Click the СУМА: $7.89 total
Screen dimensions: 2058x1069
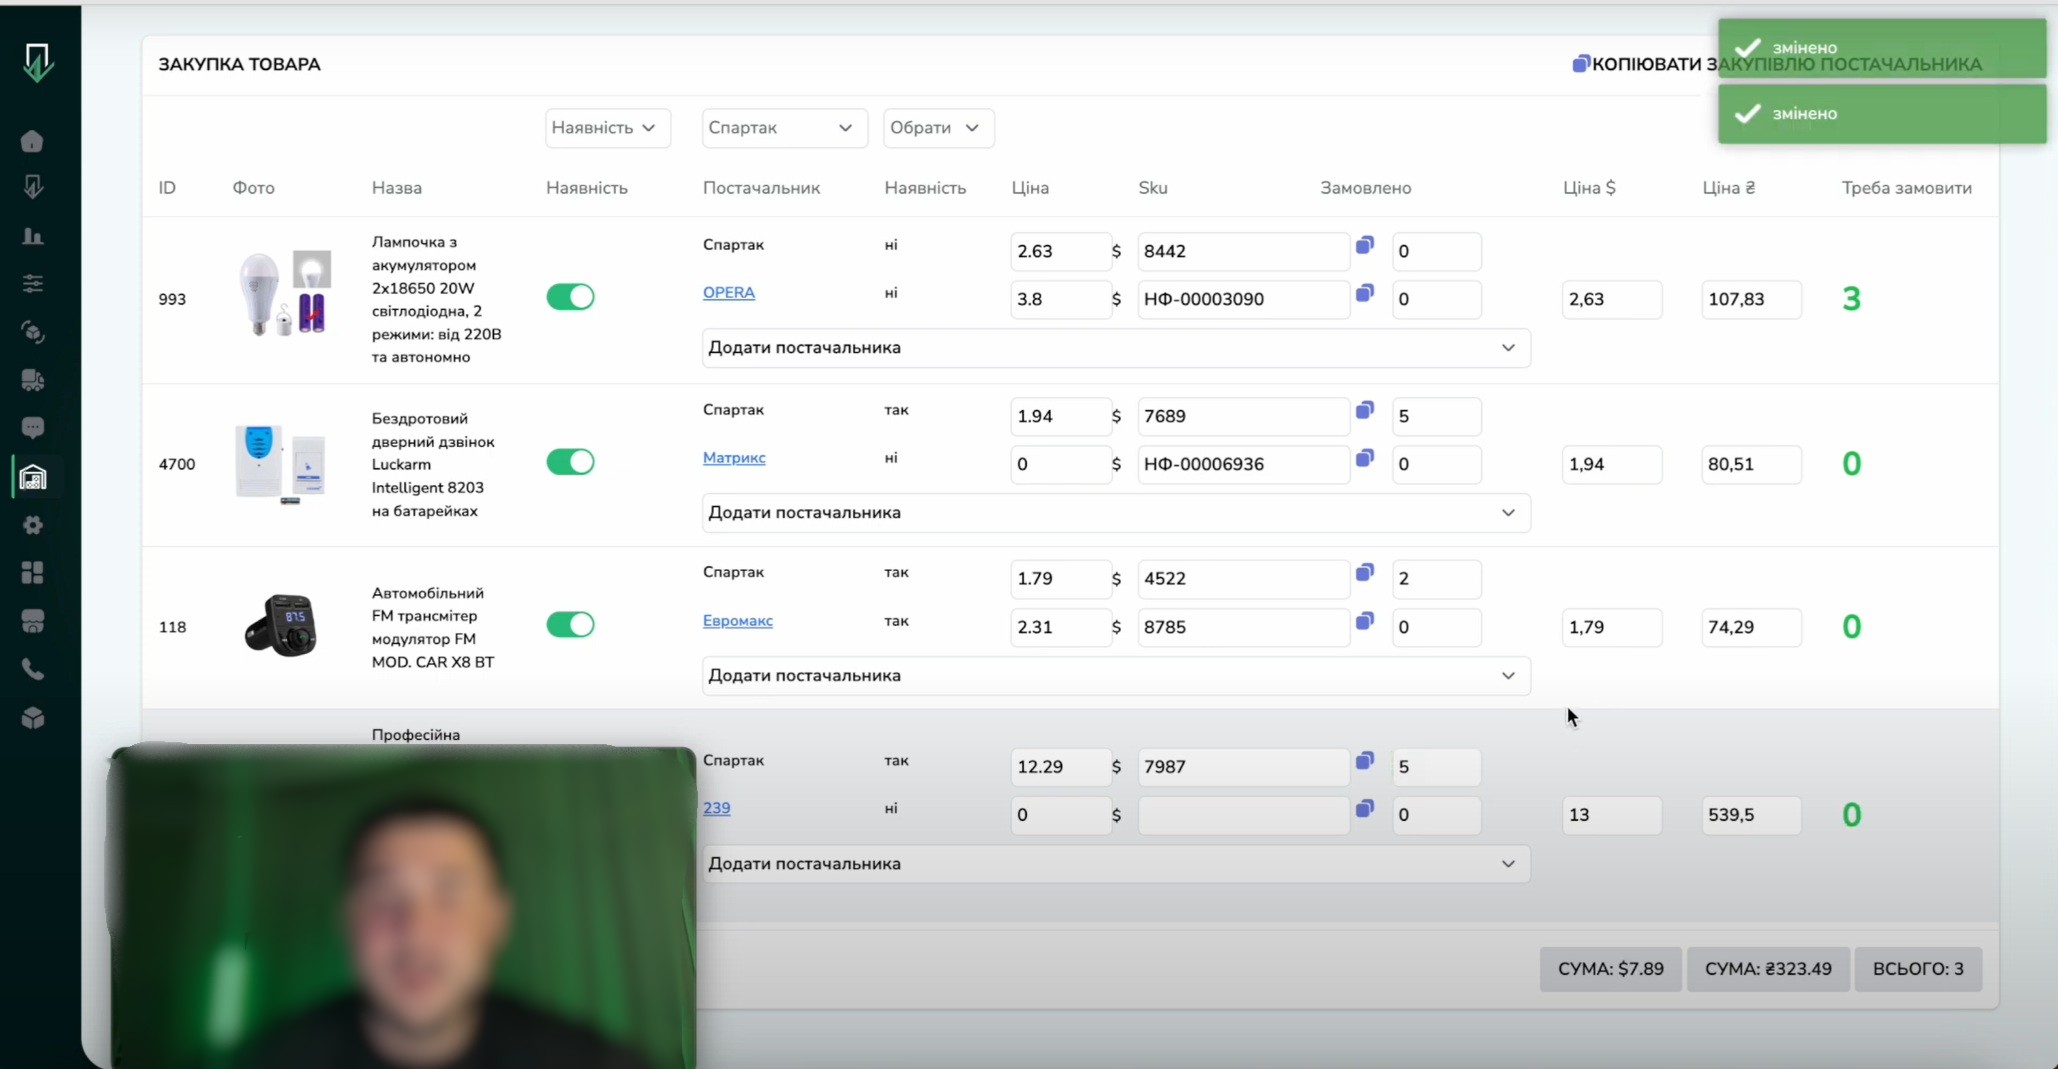click(x=1610, y=969)
